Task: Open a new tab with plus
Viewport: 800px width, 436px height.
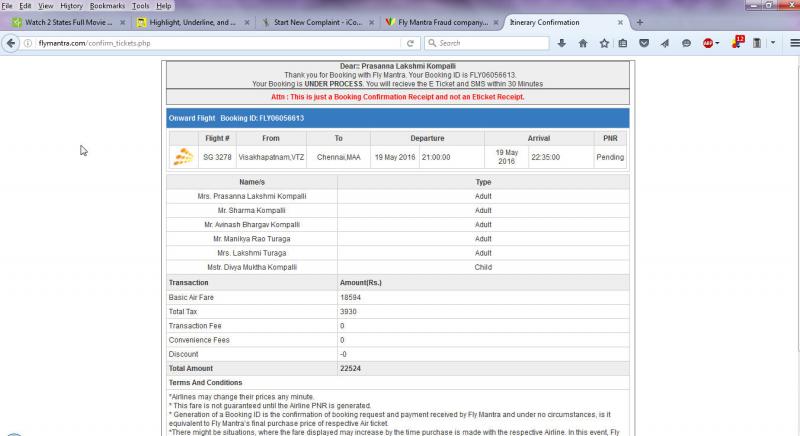Action: coord(639,22)
